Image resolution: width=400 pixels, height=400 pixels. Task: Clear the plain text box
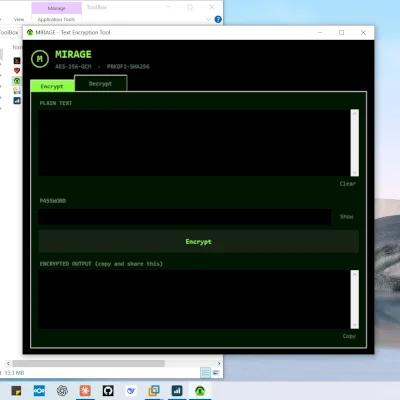click(348, 184)
